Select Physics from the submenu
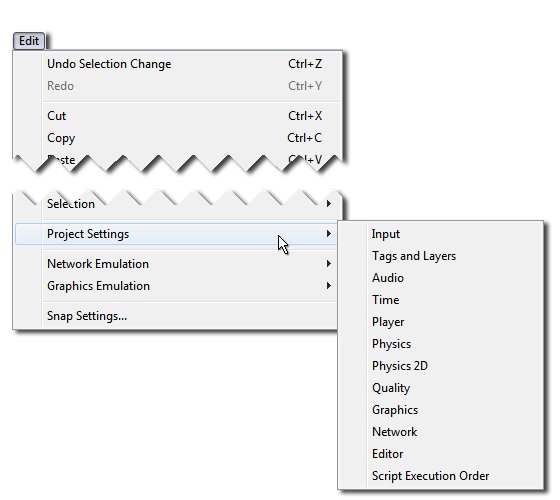The width and height of the screenshot is (560, 500). pyautogui.click(x=440, y=344)
